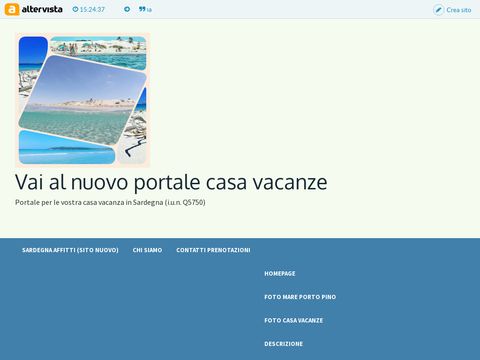Go to the Homepage menu item
This screenshot has height=360, width=480.
(280, 273)
